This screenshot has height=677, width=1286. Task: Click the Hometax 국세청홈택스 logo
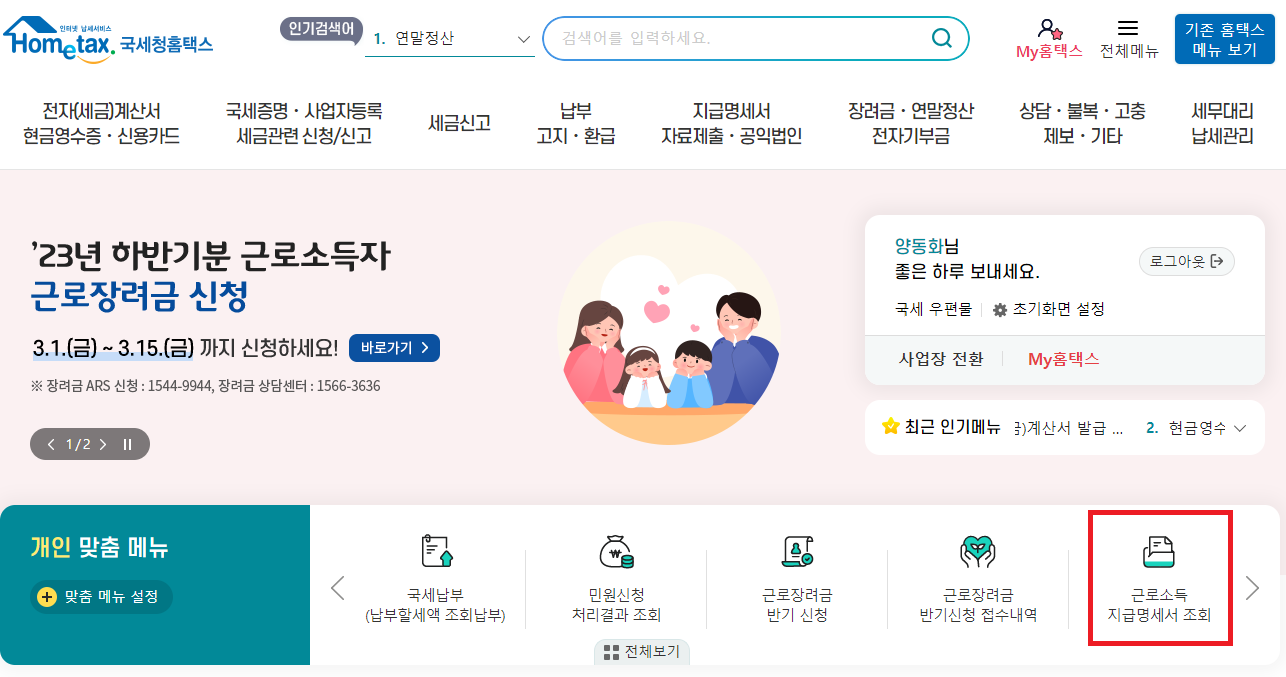click(x=108, y=40)
